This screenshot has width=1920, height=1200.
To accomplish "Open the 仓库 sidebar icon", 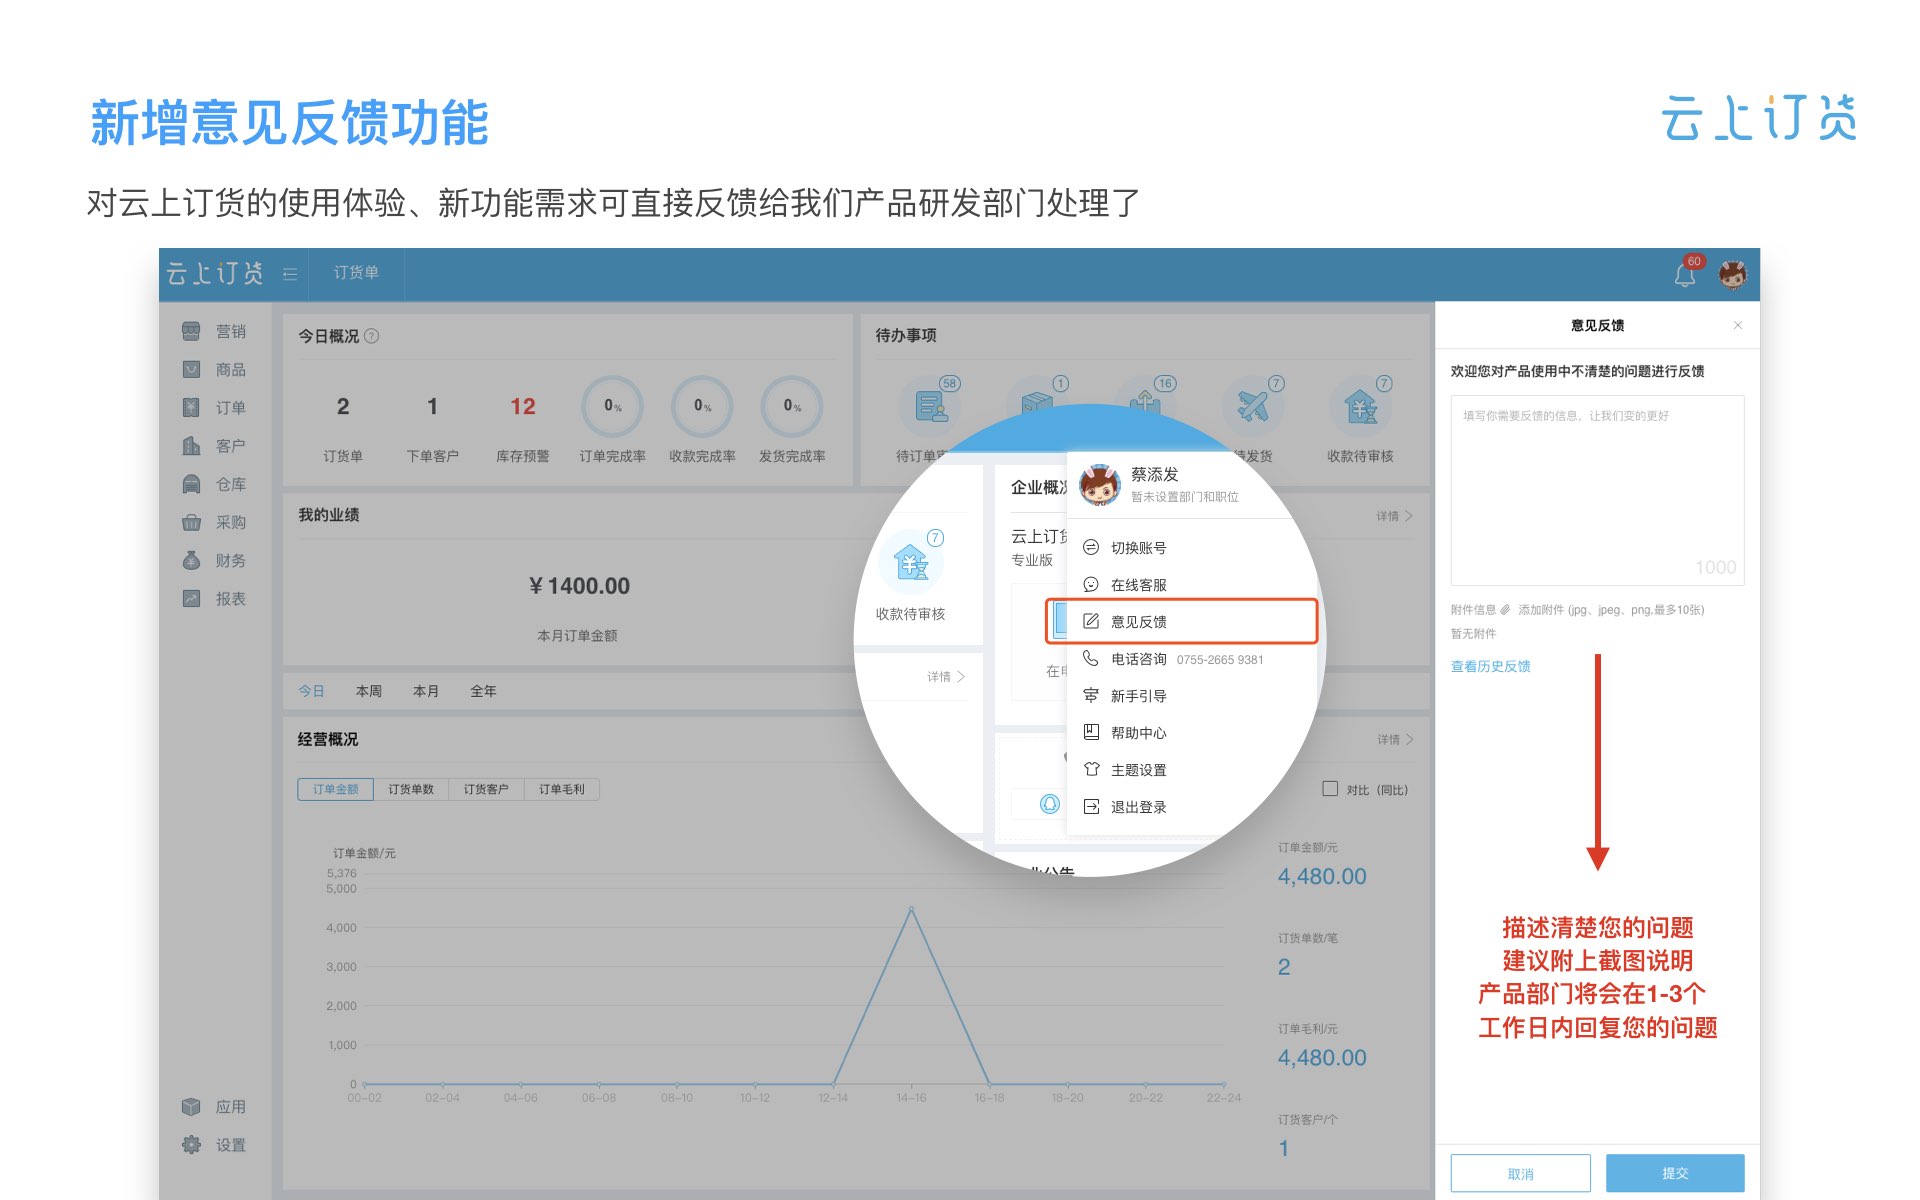I will [x=191, y=484].
